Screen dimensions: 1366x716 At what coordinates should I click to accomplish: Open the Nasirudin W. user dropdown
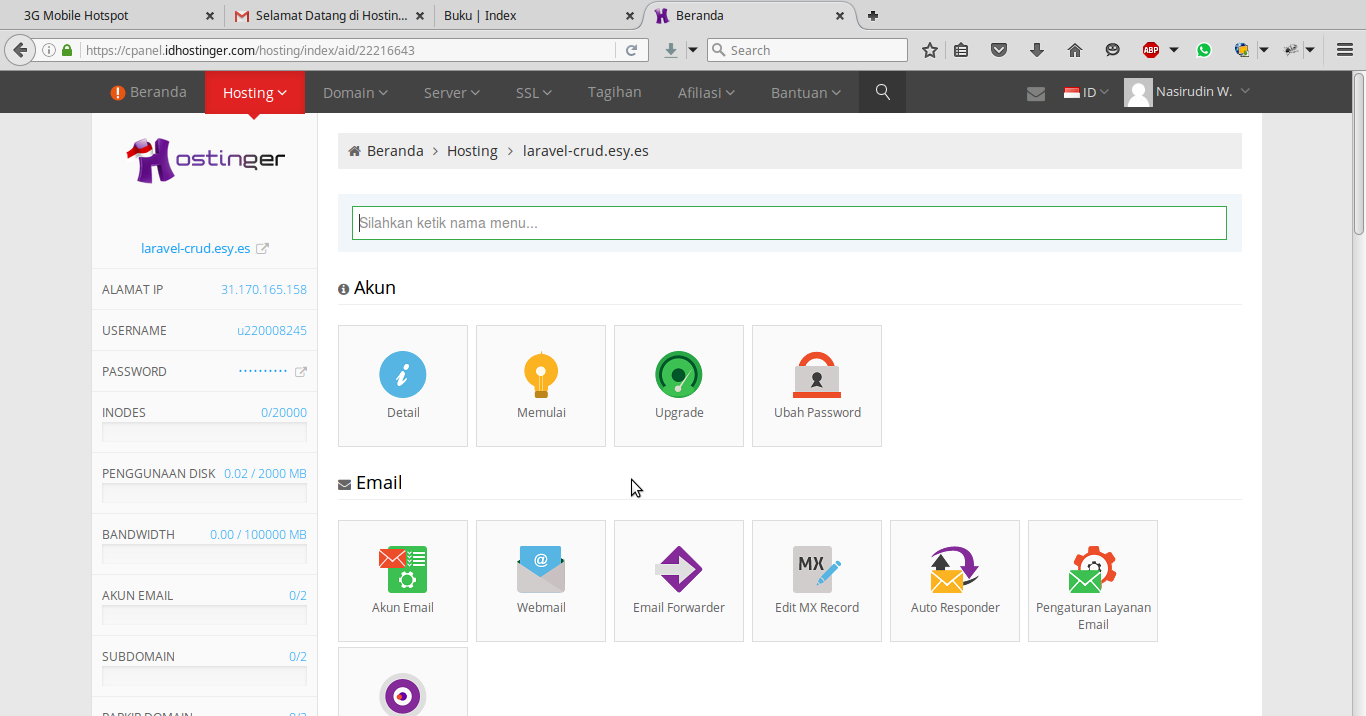[x=1188, y=92]
